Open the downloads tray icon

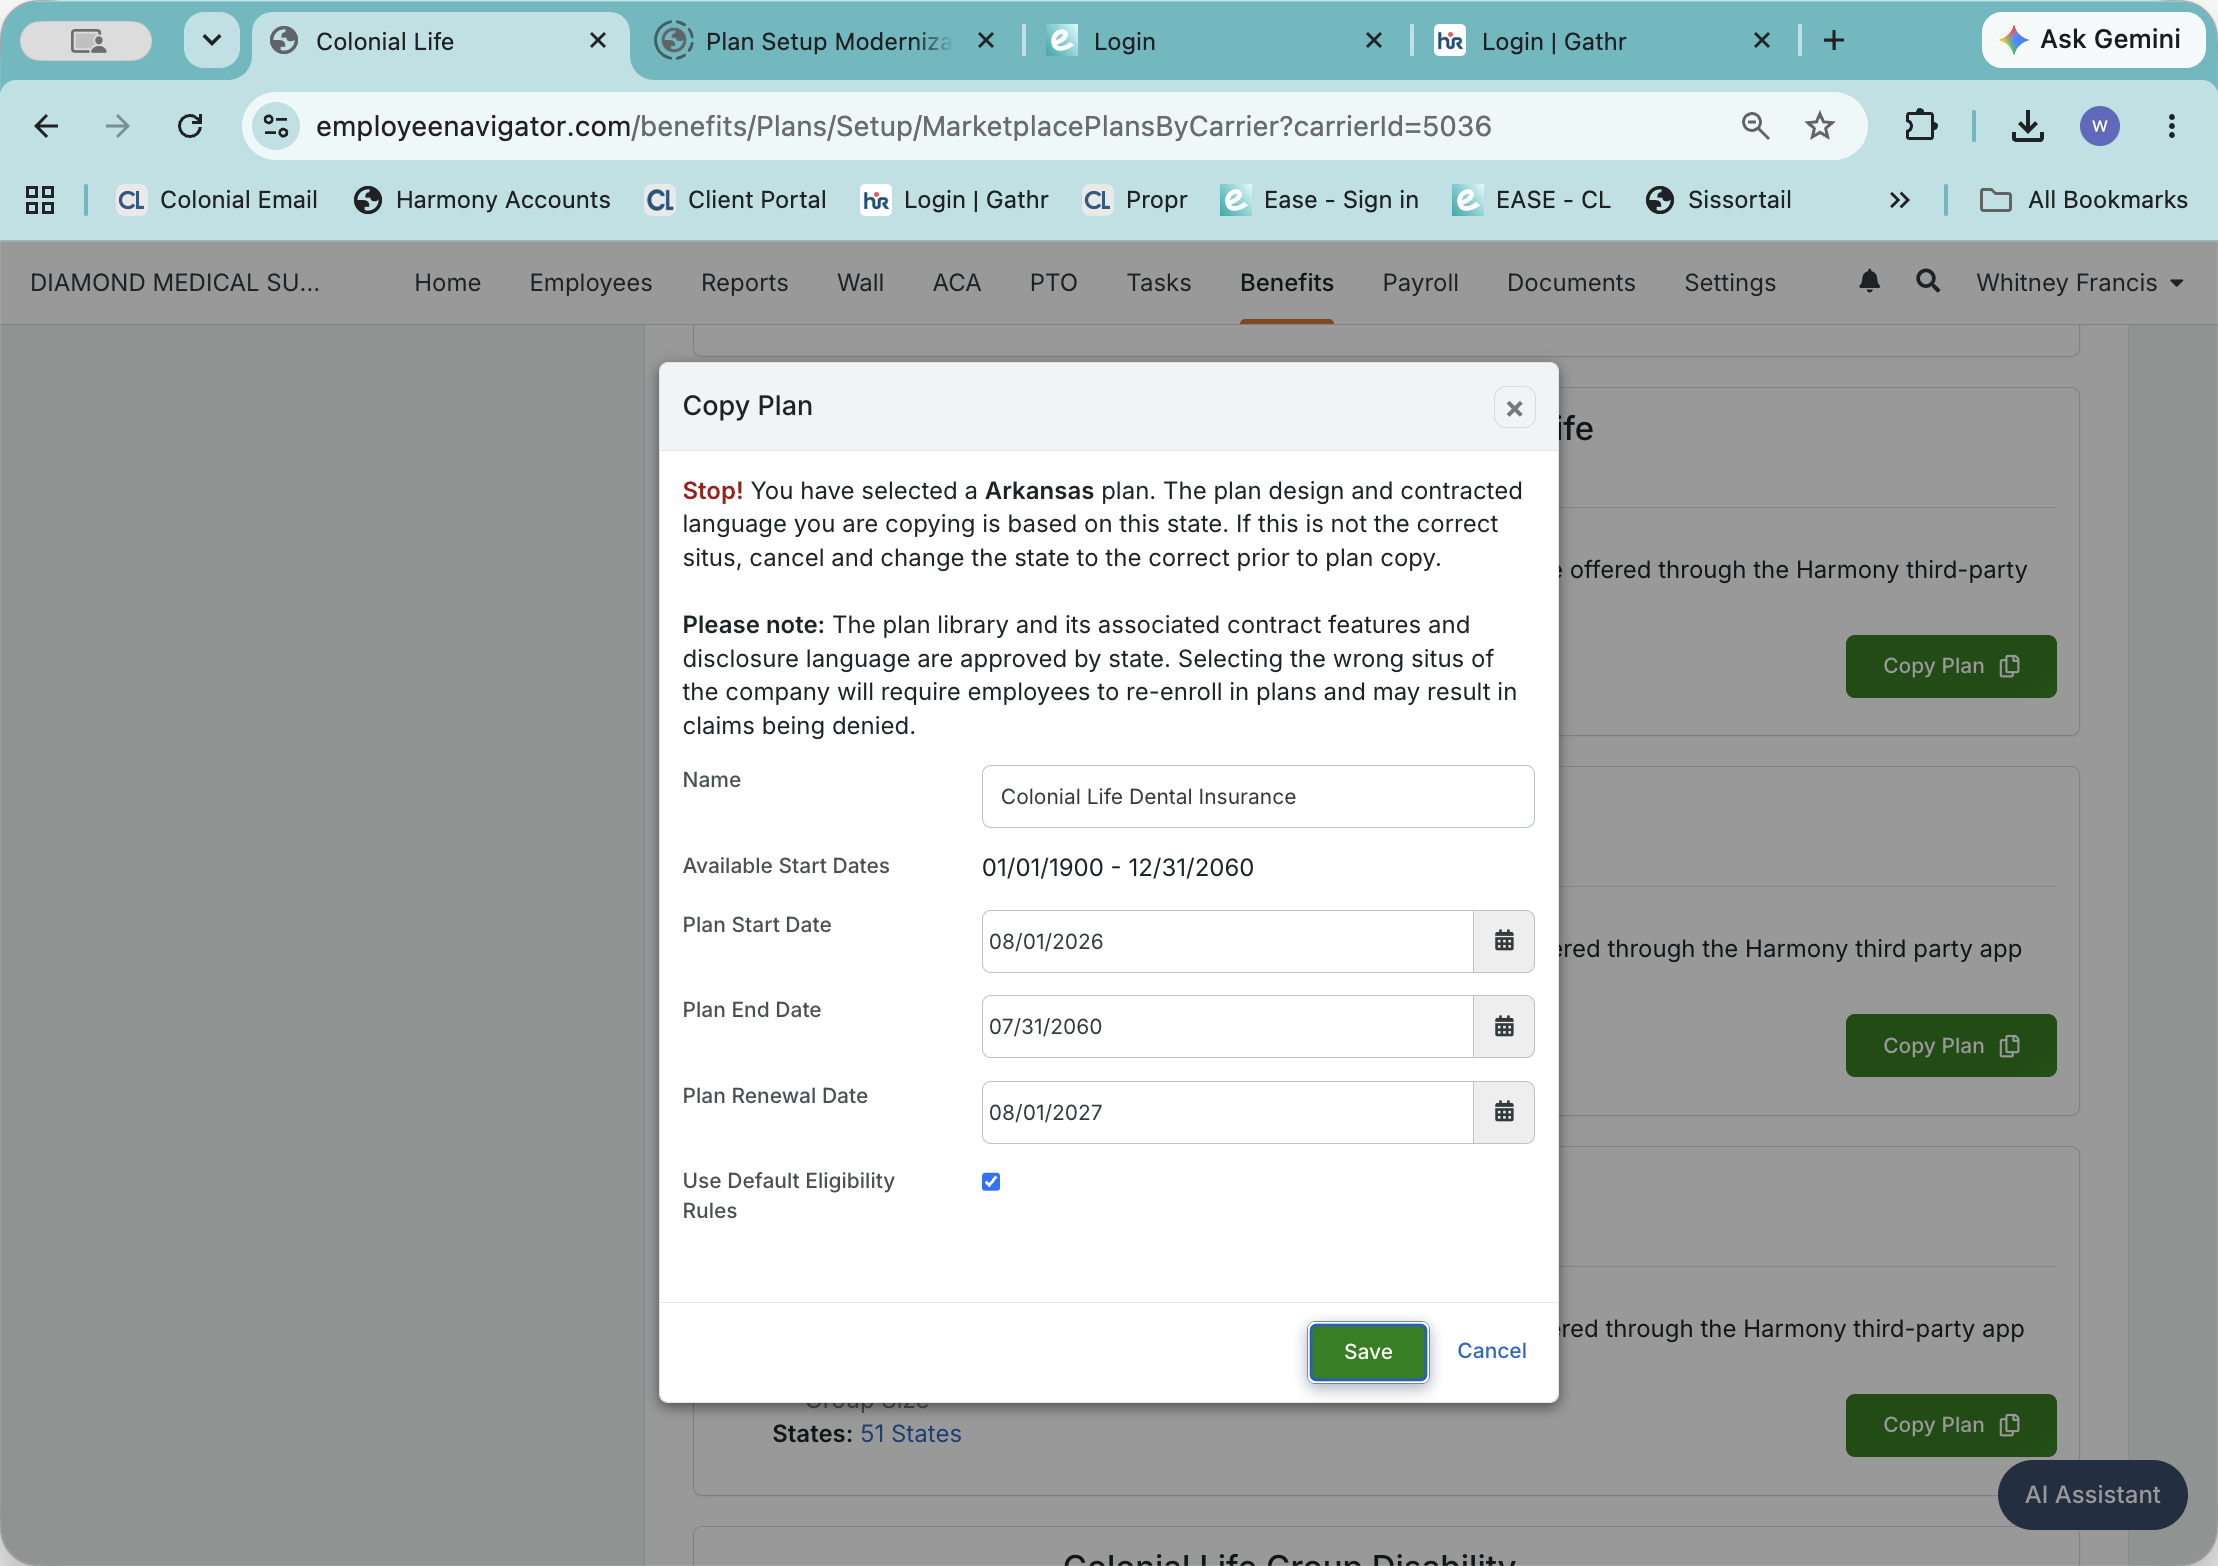pos(2028,126)
